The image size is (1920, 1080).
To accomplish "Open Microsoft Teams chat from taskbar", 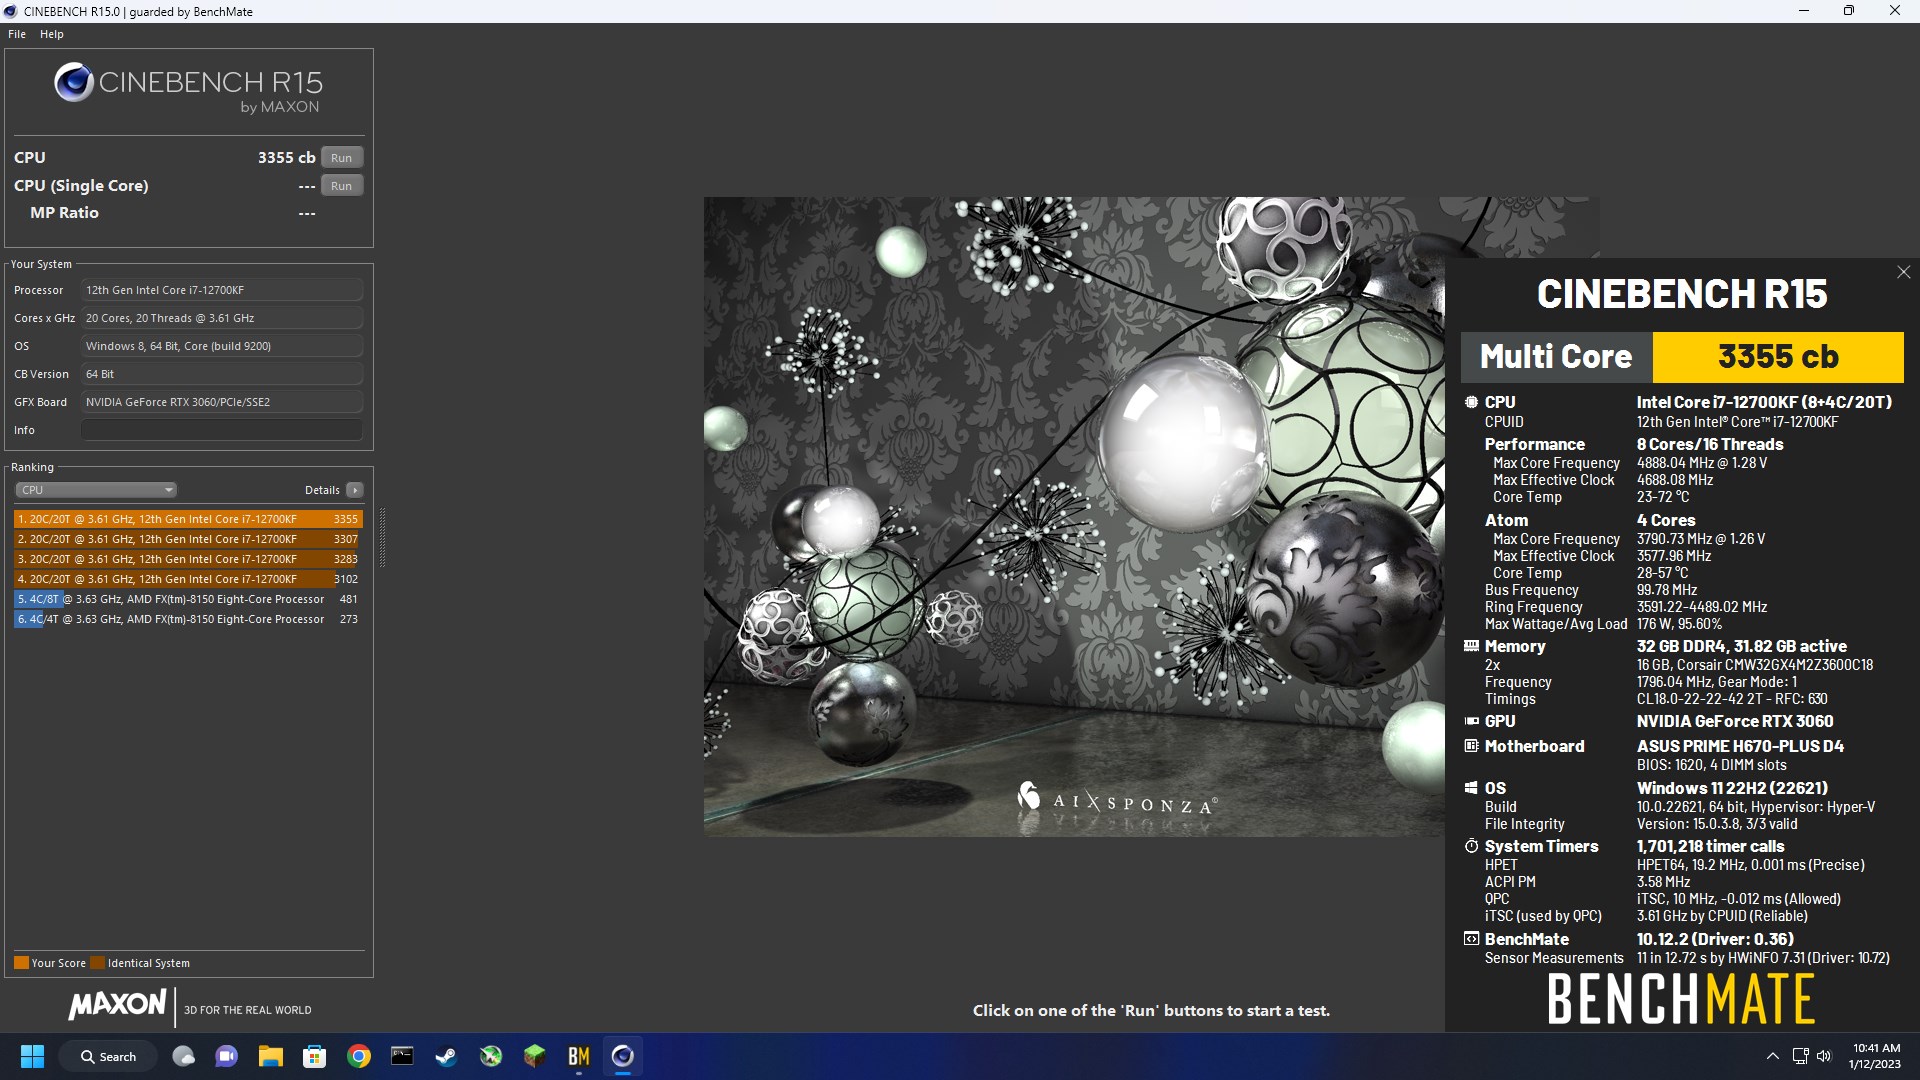I will pos(227,1056).
